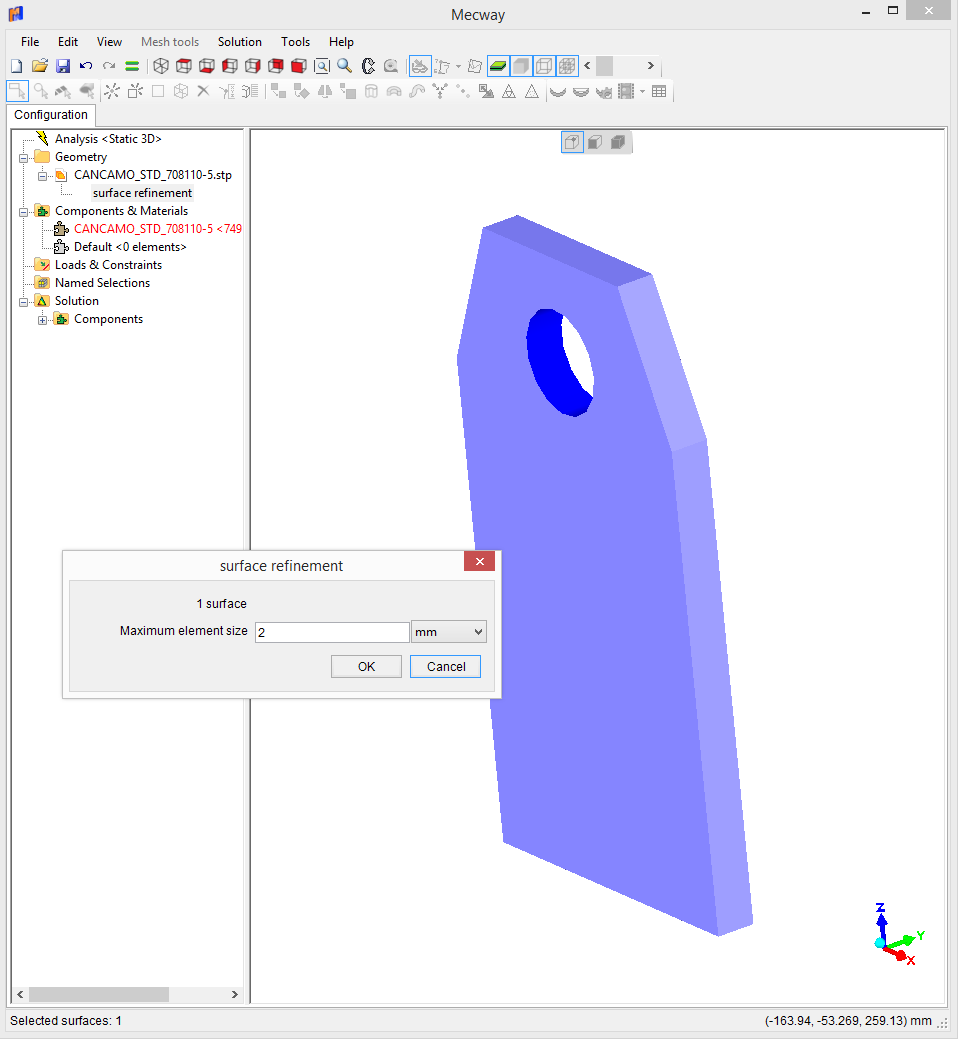Switch to the isometric view cube icon
Viewport: 958px width, 1039px height.
pos(161,66)
